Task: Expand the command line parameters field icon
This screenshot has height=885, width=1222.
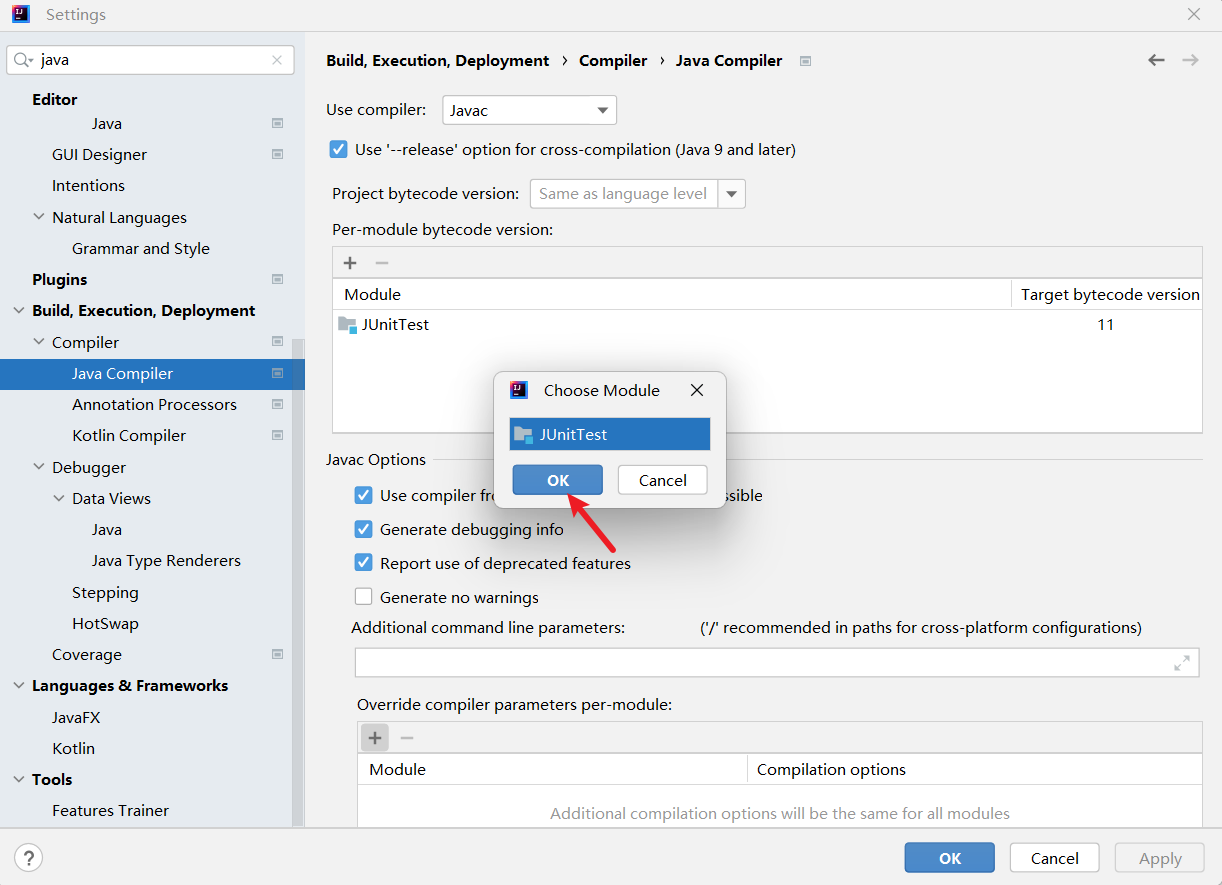Action: (x=1182, y=663)
